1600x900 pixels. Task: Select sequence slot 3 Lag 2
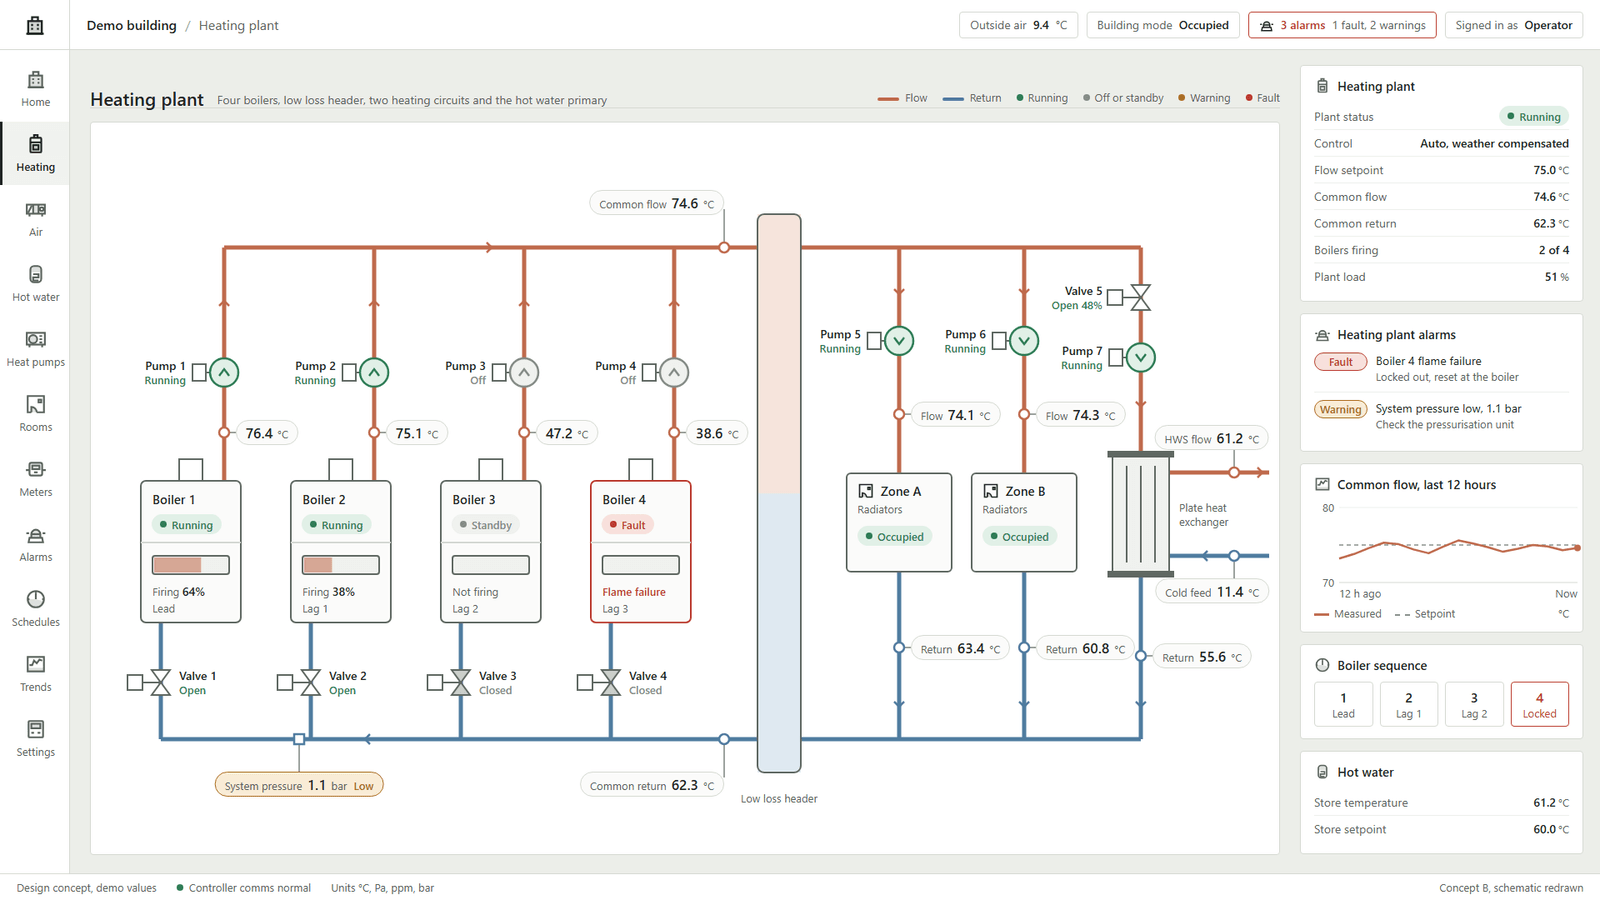[x=1474, y=704]
